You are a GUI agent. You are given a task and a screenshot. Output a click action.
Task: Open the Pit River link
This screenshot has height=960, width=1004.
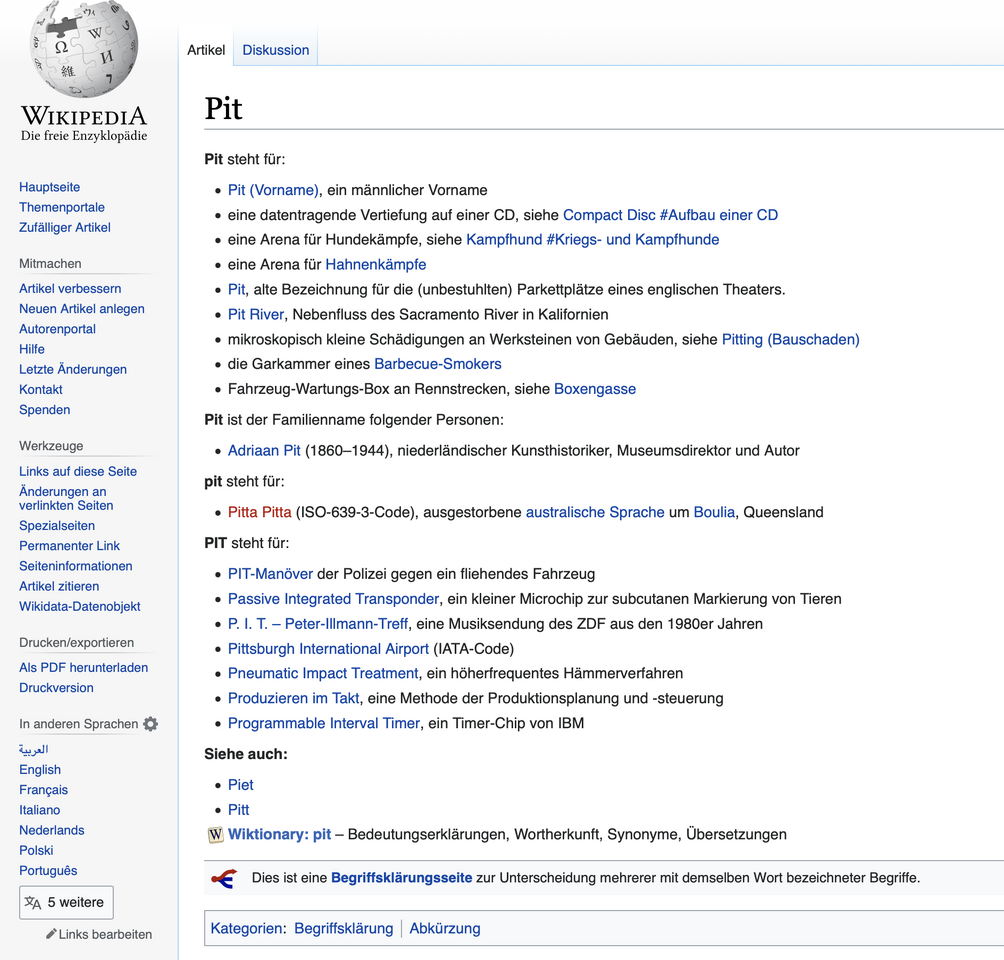coord(256,314)
